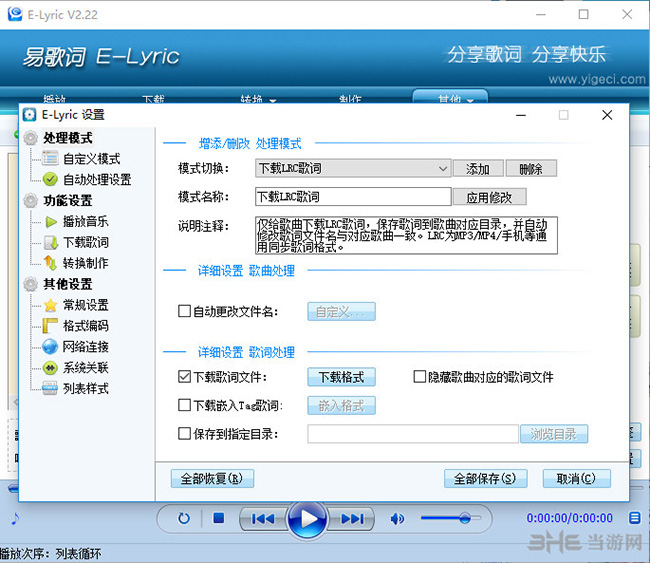Skip to next track
The image size is (650, 563).
(352, 519)
